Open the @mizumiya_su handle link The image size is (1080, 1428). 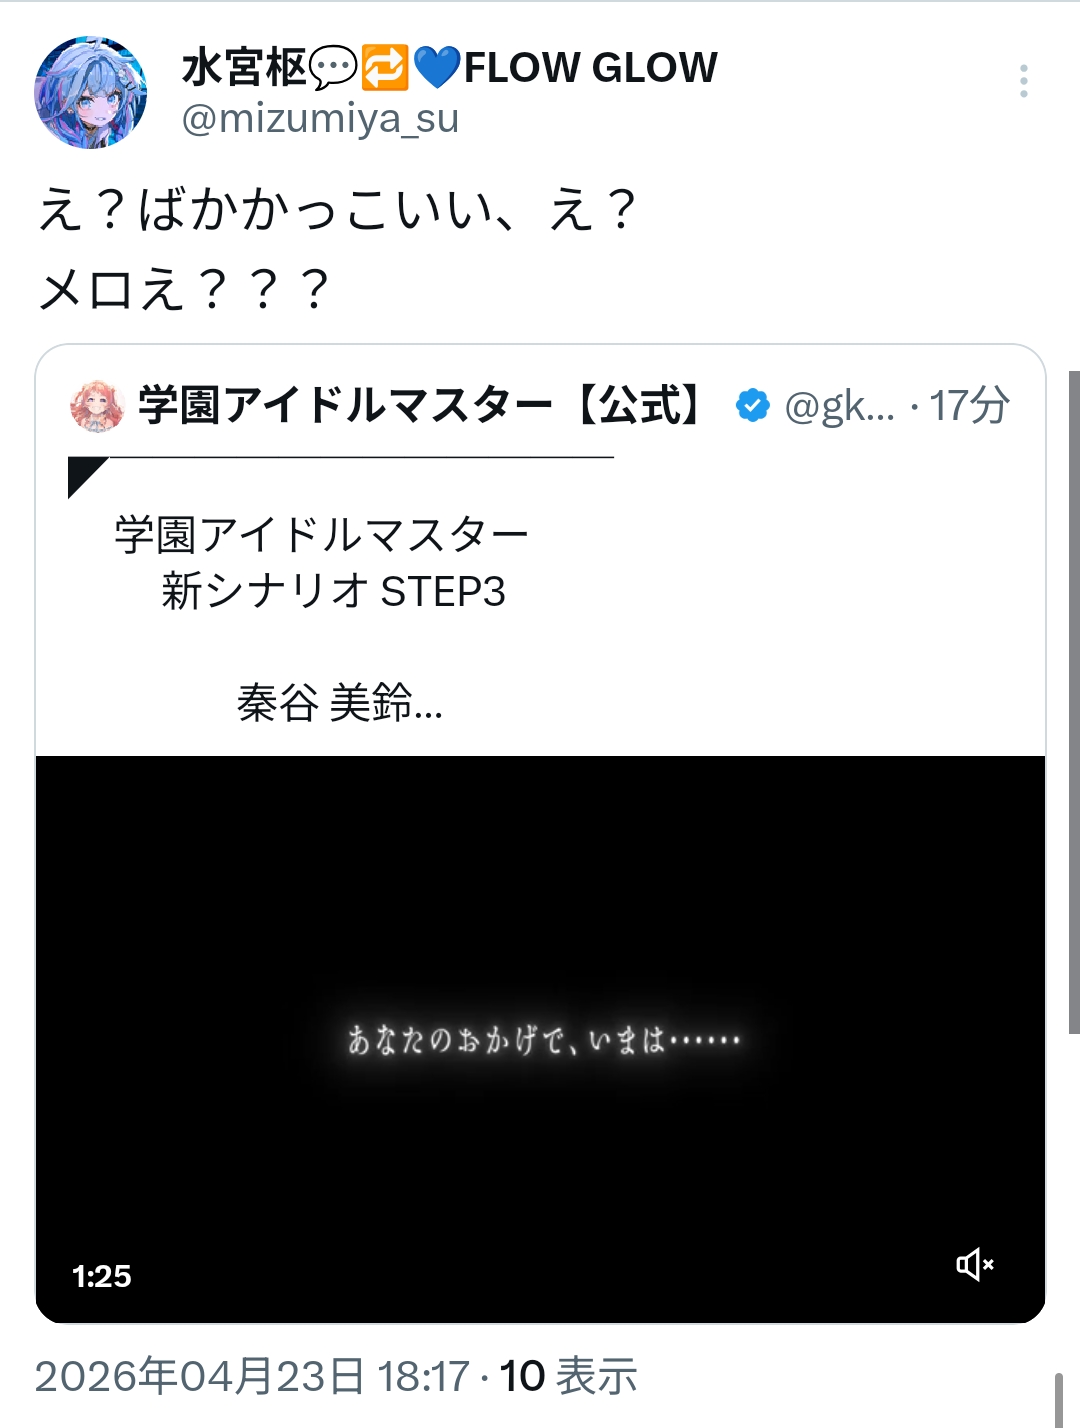point(320,119)
